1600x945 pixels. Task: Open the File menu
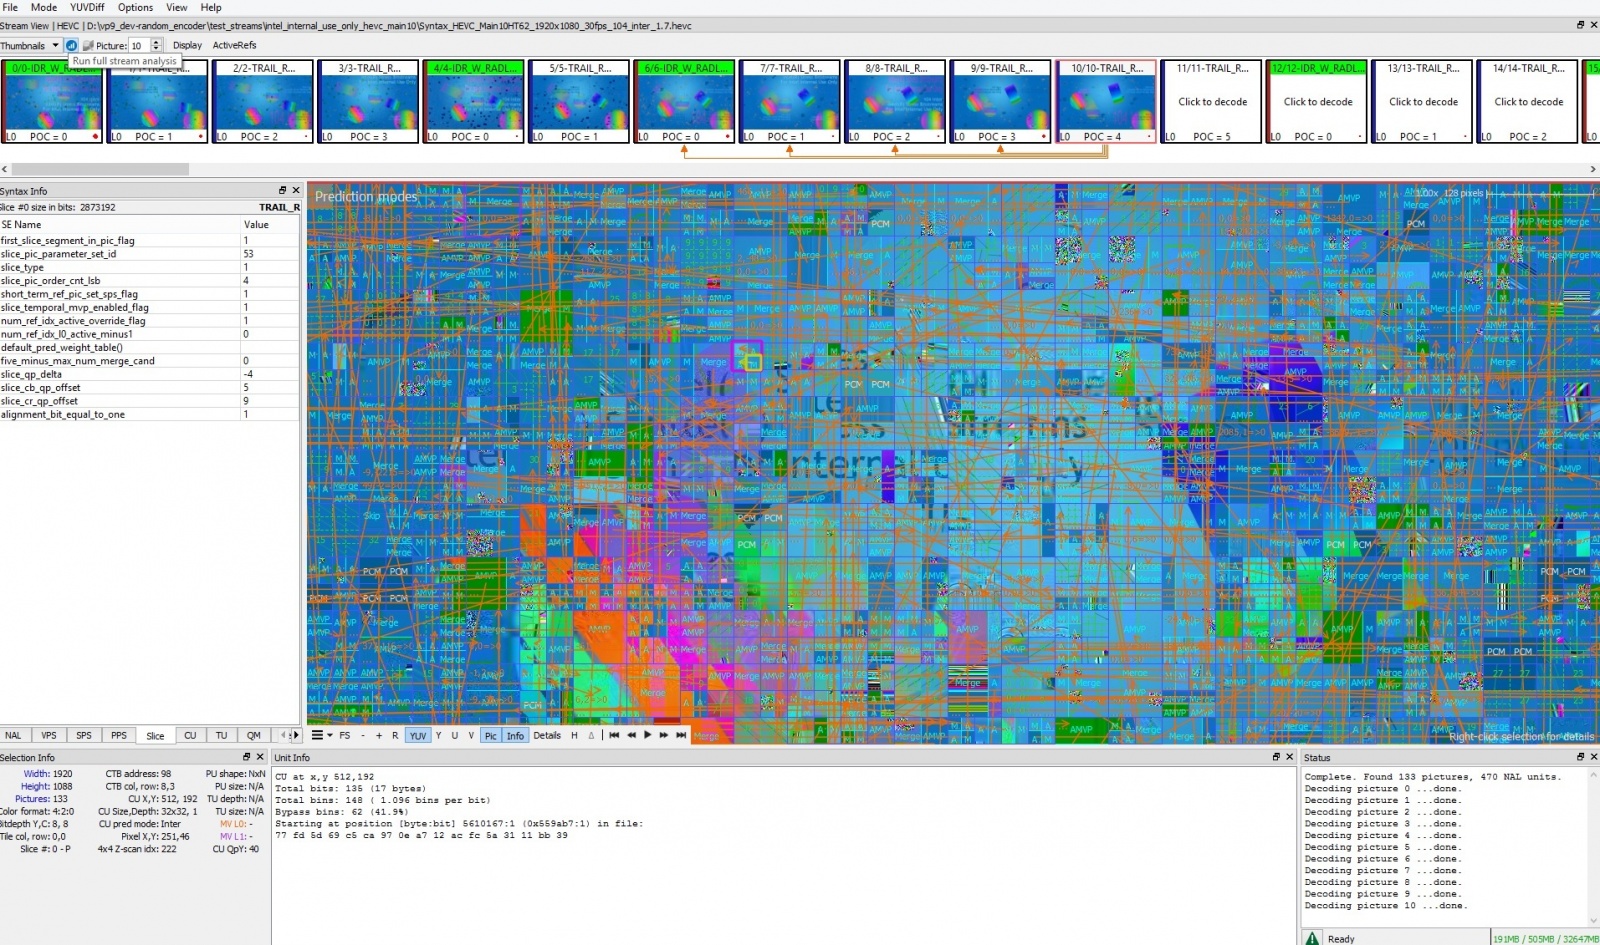pos(10,7)
